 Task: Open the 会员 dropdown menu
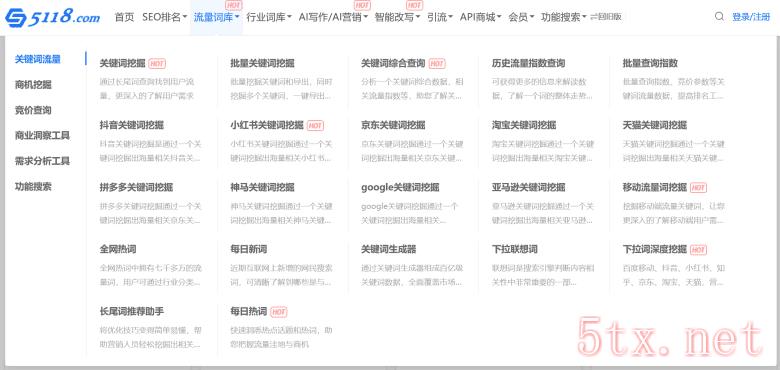click(521, 17)
